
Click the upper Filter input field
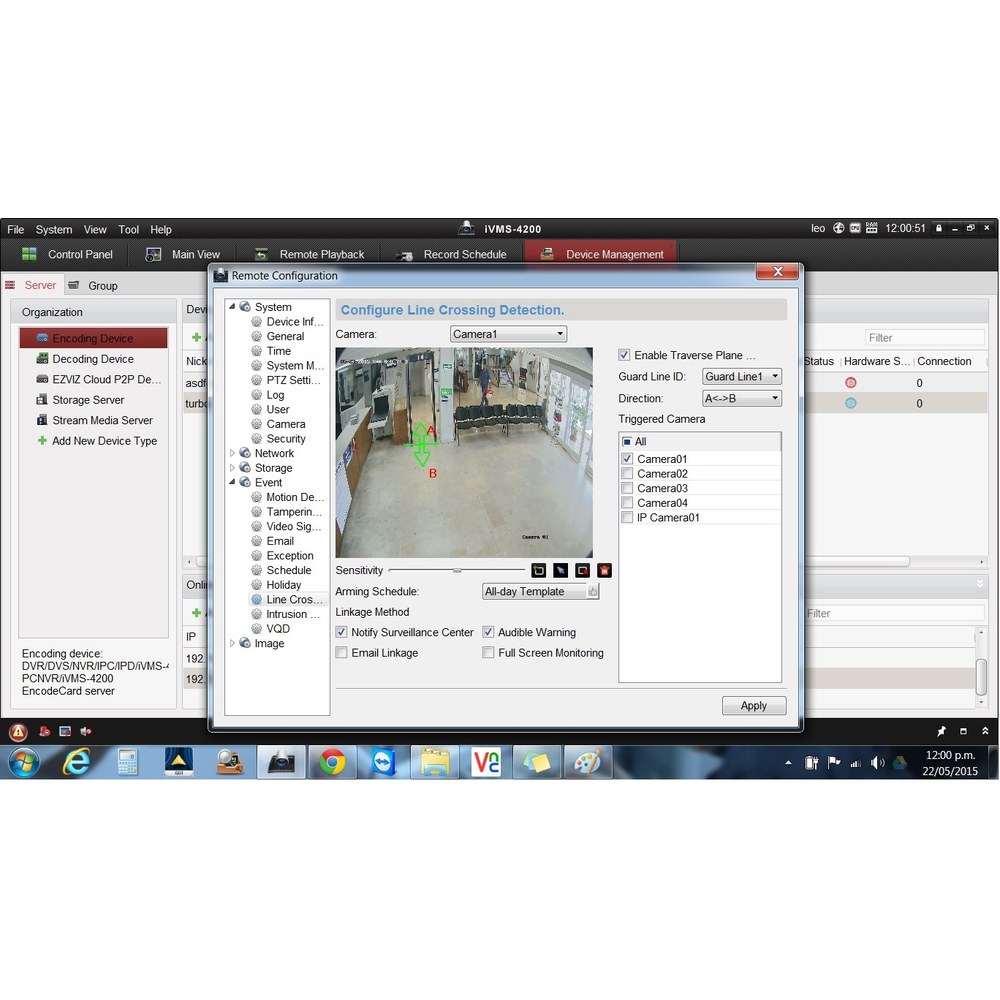click(925, 337)
